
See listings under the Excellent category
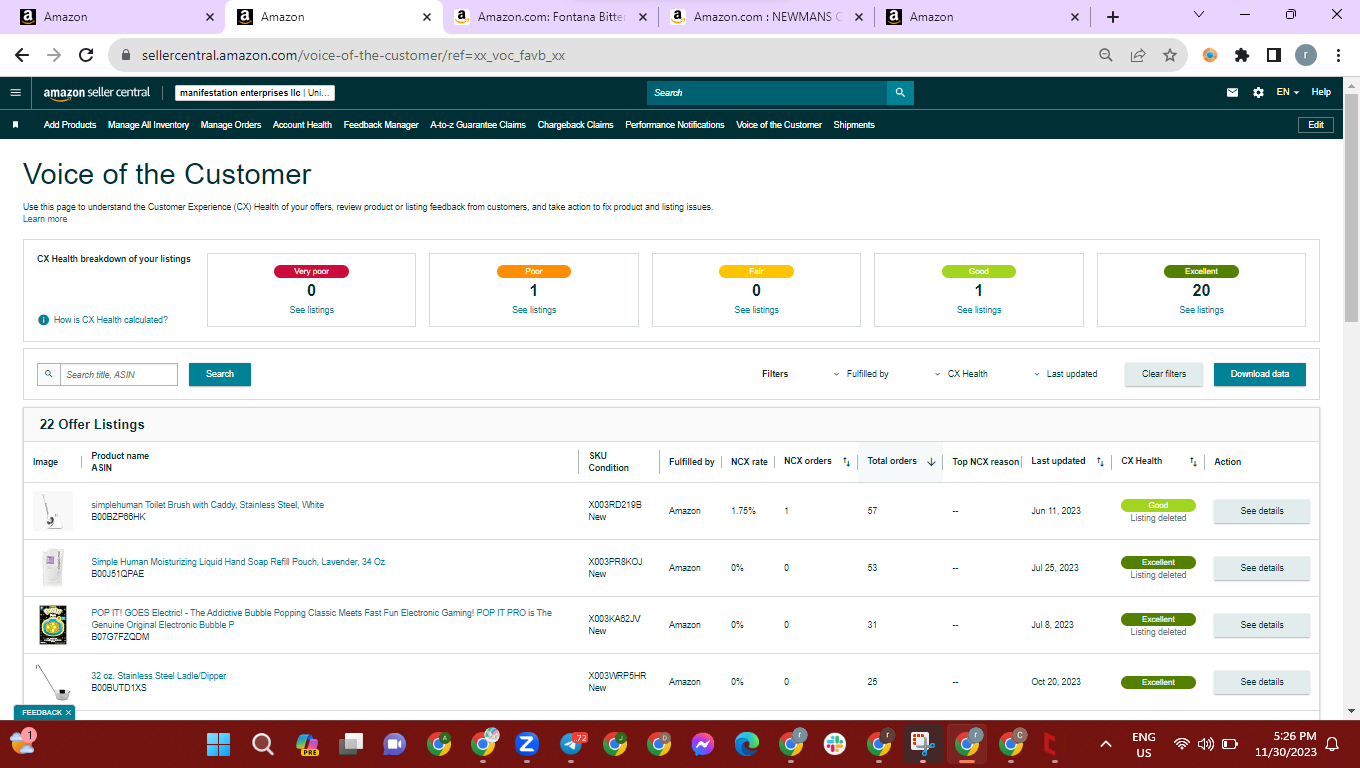[x=1201, y=310]
